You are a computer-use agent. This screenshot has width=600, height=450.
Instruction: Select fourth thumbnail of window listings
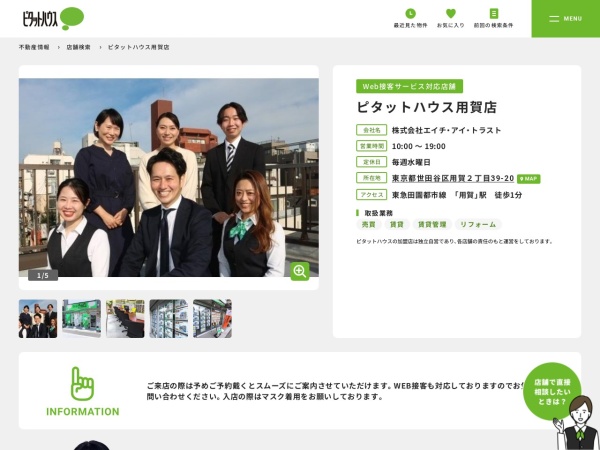[169, 319]
